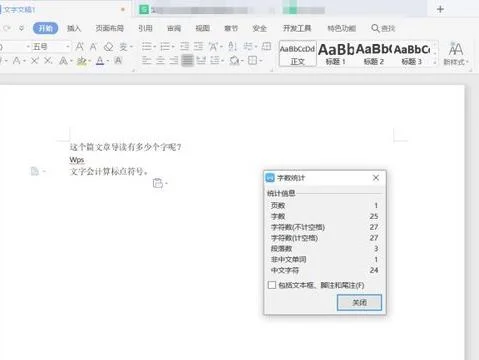Apply the font color underlined A
Image resolution: width=479 pixels, height=360 pixels.
coord(100,61)
